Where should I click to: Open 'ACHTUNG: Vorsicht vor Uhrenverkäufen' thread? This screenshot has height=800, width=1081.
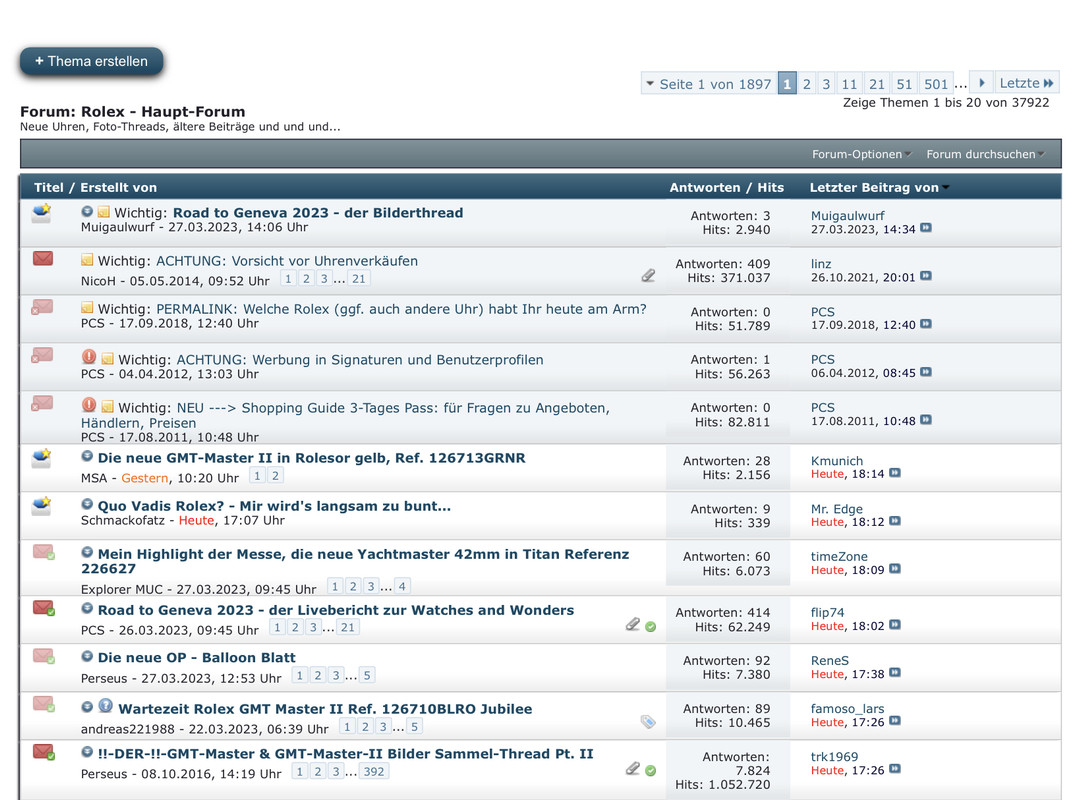[287, 261]
